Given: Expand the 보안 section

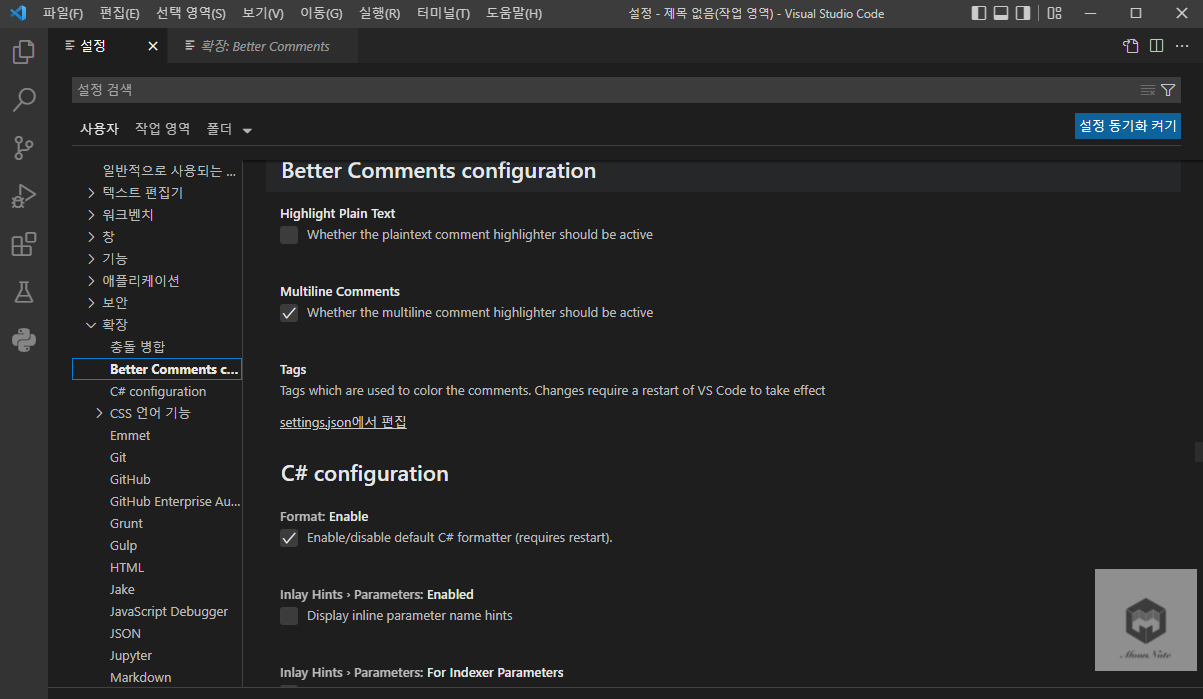Looking at the screenshot, I should tap(91, 303).
